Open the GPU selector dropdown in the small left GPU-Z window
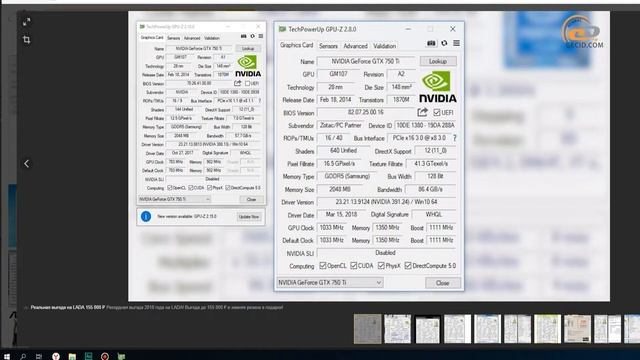Screen dimensions: 640x360 click(174, 199)
